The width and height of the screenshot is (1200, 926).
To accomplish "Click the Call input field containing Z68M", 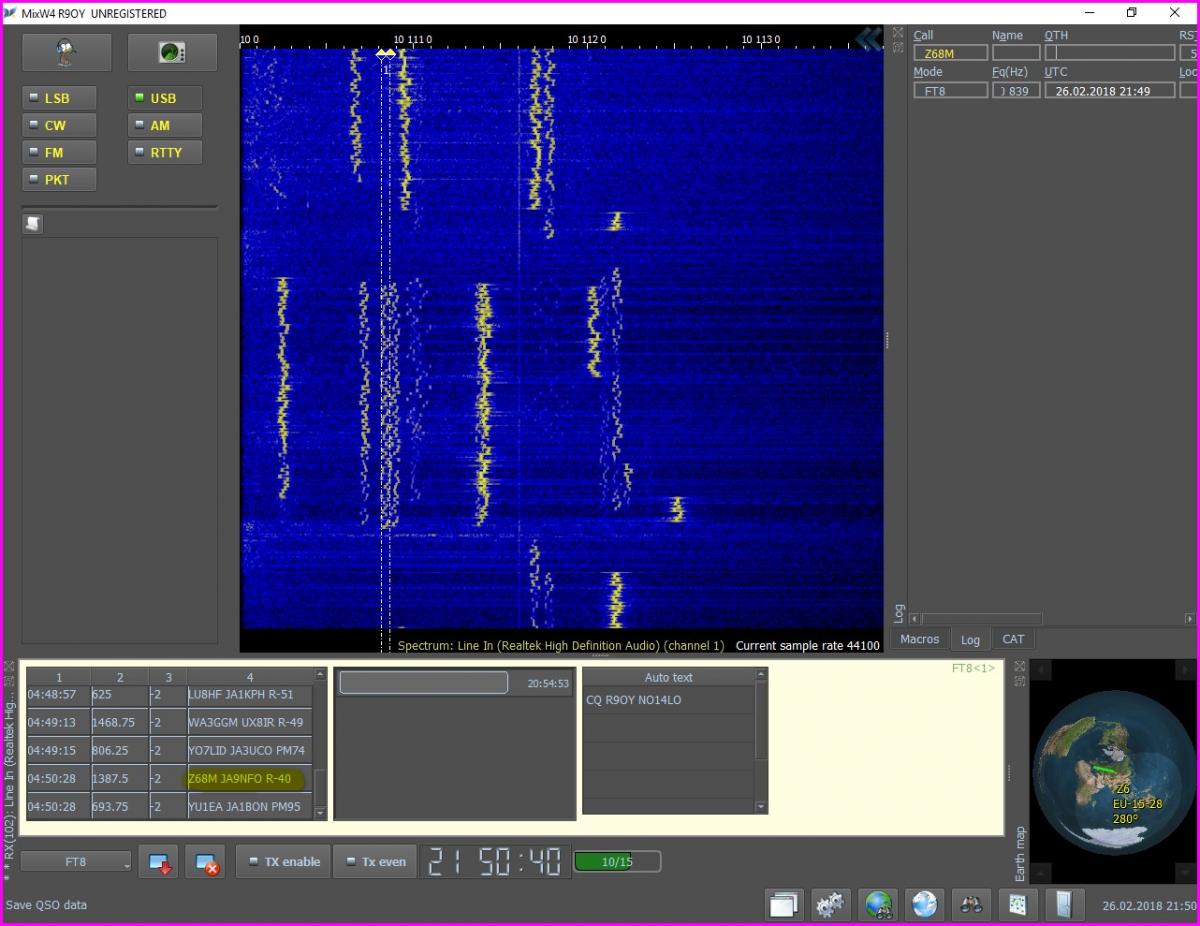I will [x=949, y=53].
